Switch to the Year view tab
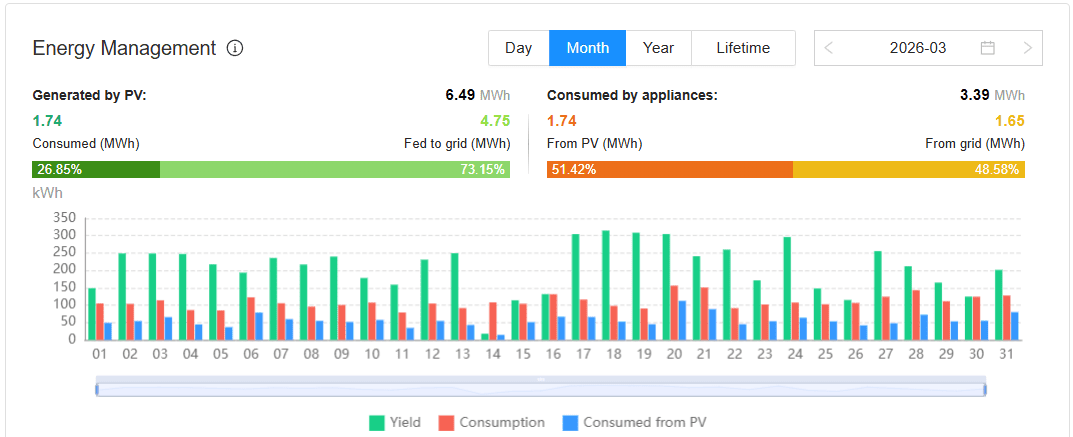Screen dimensions: 1073x437 [658, 48]
